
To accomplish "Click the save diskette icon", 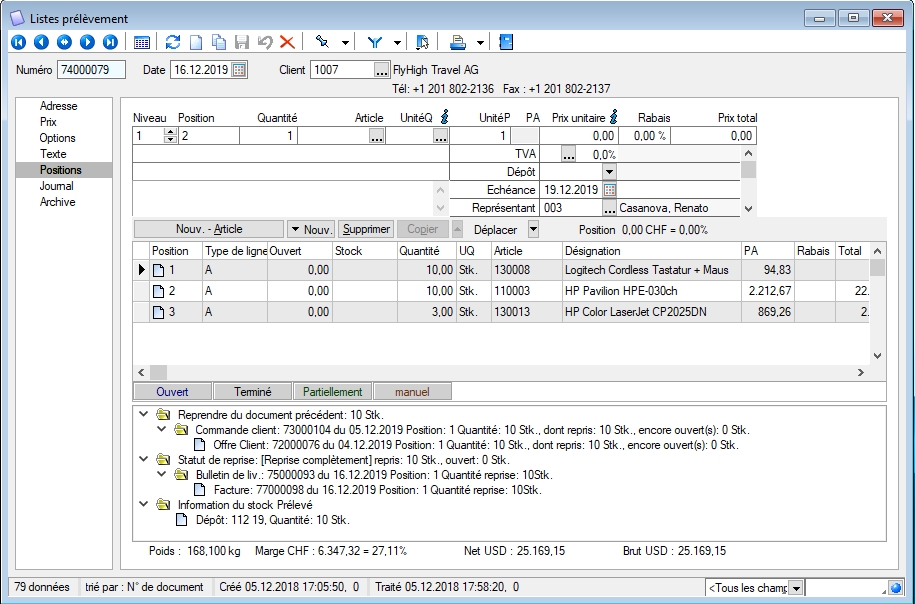I will [241, 42].
